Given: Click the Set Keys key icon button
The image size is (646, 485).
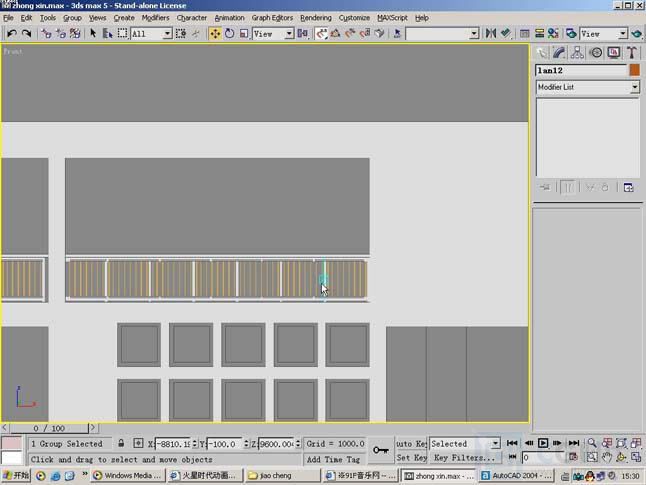Looking at the screenshot, I should (x=381, y=450).
